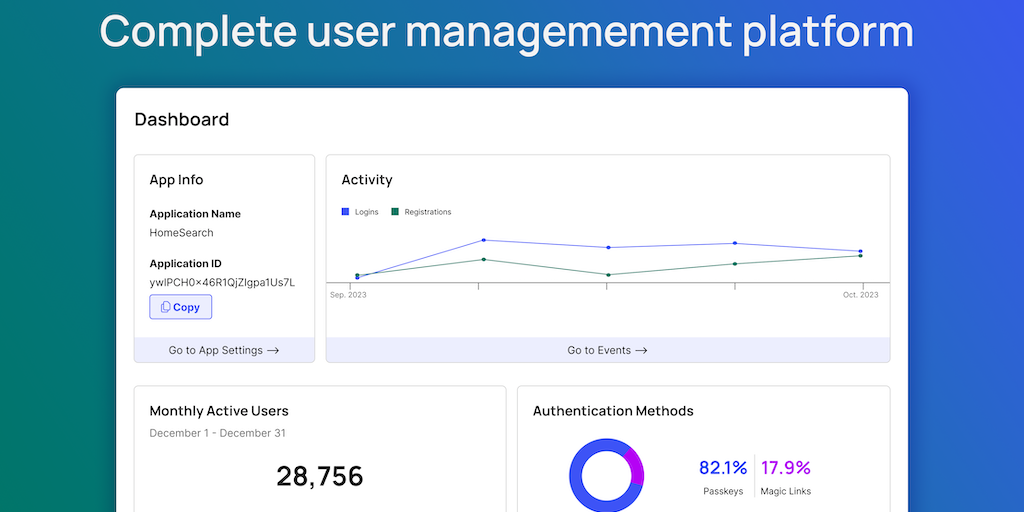Click the Sep. 2023 axis label
The image size is (1024, 512).
(x=349, y=295)
